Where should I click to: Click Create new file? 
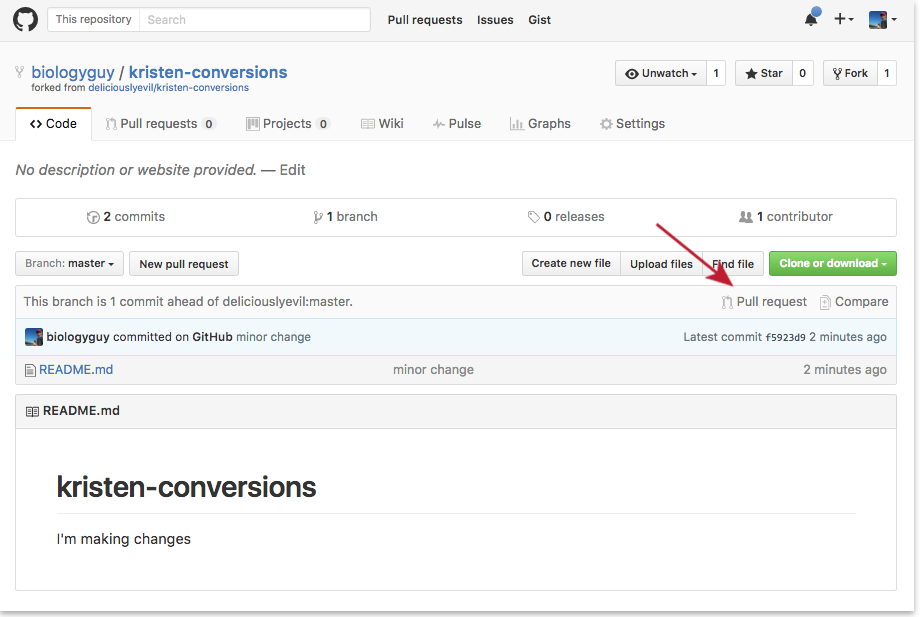[571, 263]
